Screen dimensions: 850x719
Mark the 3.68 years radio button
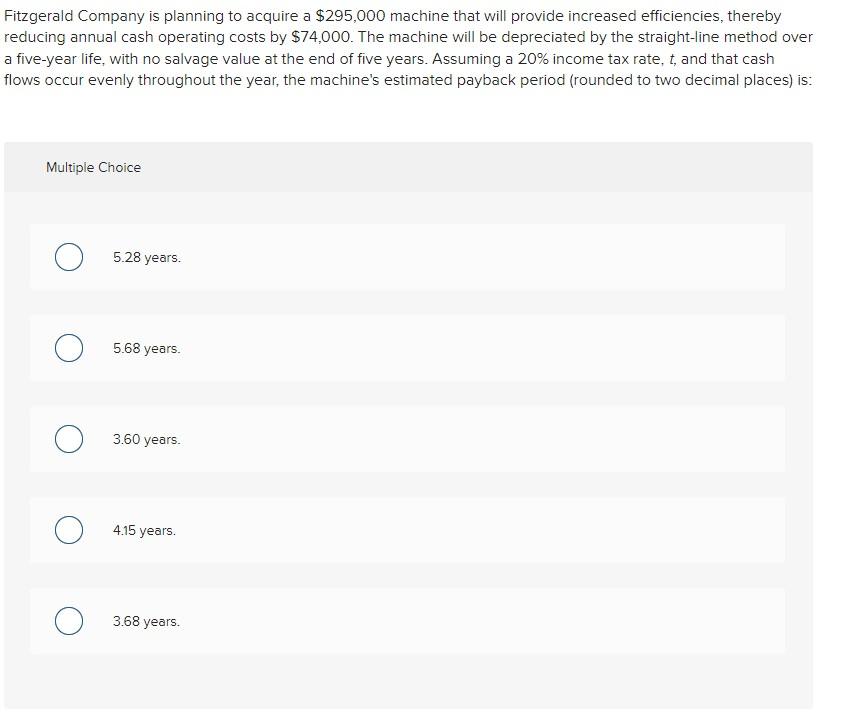pos(69,621)
